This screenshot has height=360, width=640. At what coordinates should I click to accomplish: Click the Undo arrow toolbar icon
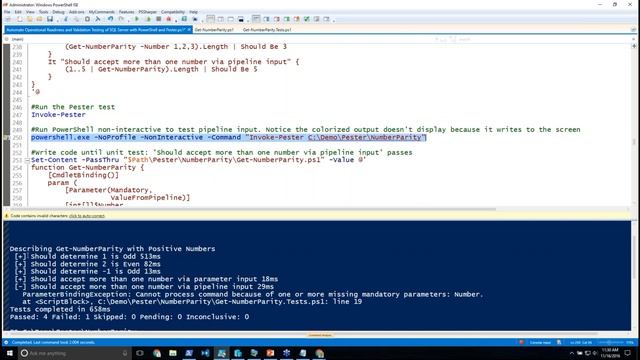(111, 19)
